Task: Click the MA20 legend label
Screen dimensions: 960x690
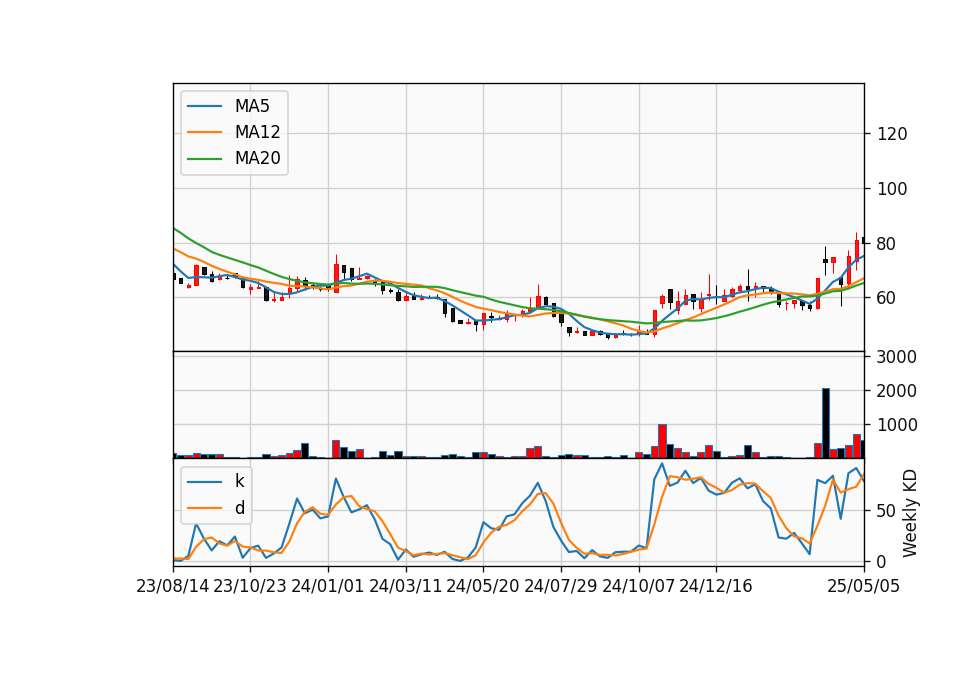Action: click(257, 158)
